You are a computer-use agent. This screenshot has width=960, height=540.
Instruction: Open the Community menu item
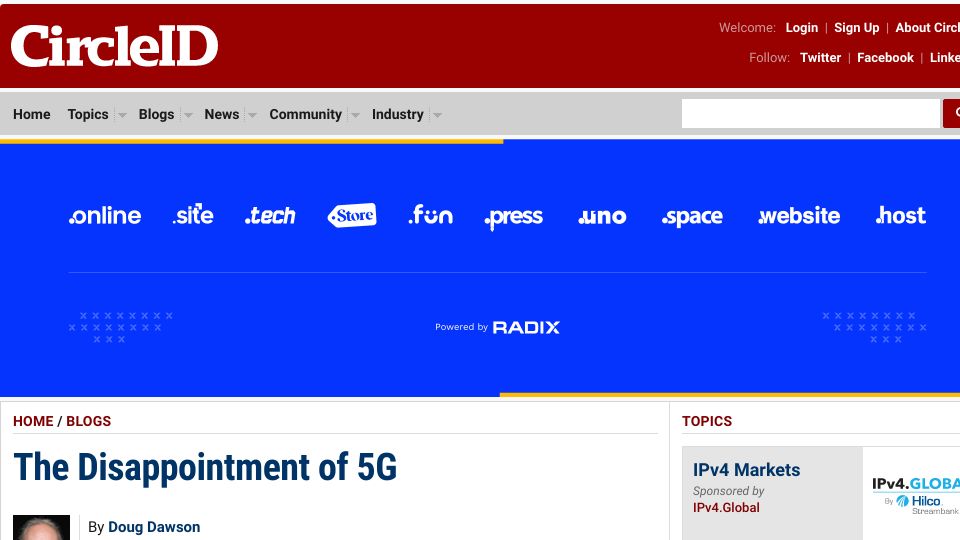pyautogui.click(x=306, y=114)
